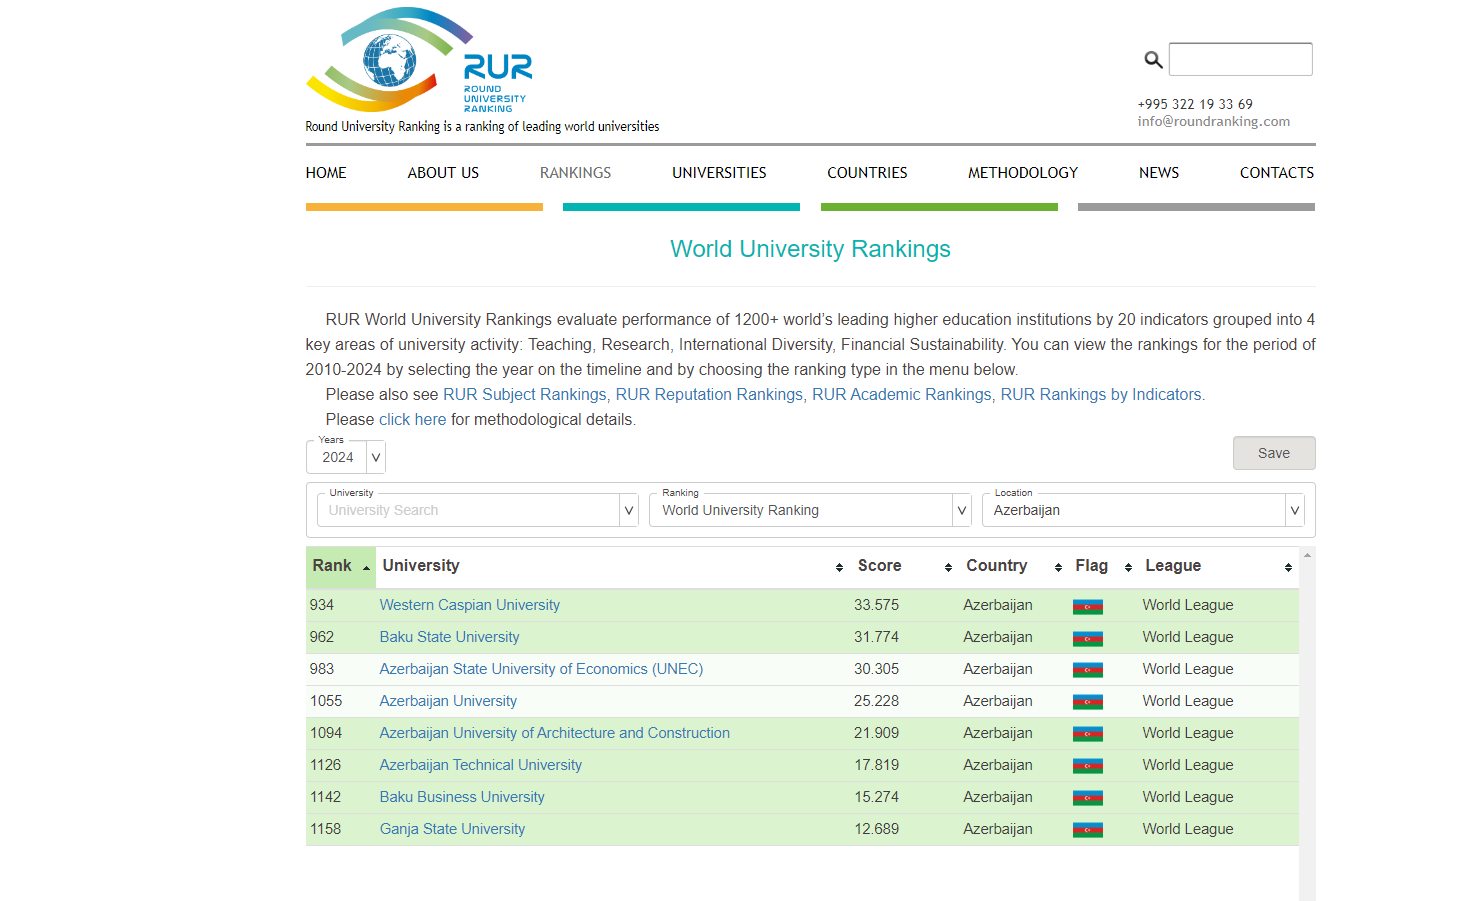Click the flag in Baku State University row
Screen dimensions: 1457x901
tap(1087, 638)
